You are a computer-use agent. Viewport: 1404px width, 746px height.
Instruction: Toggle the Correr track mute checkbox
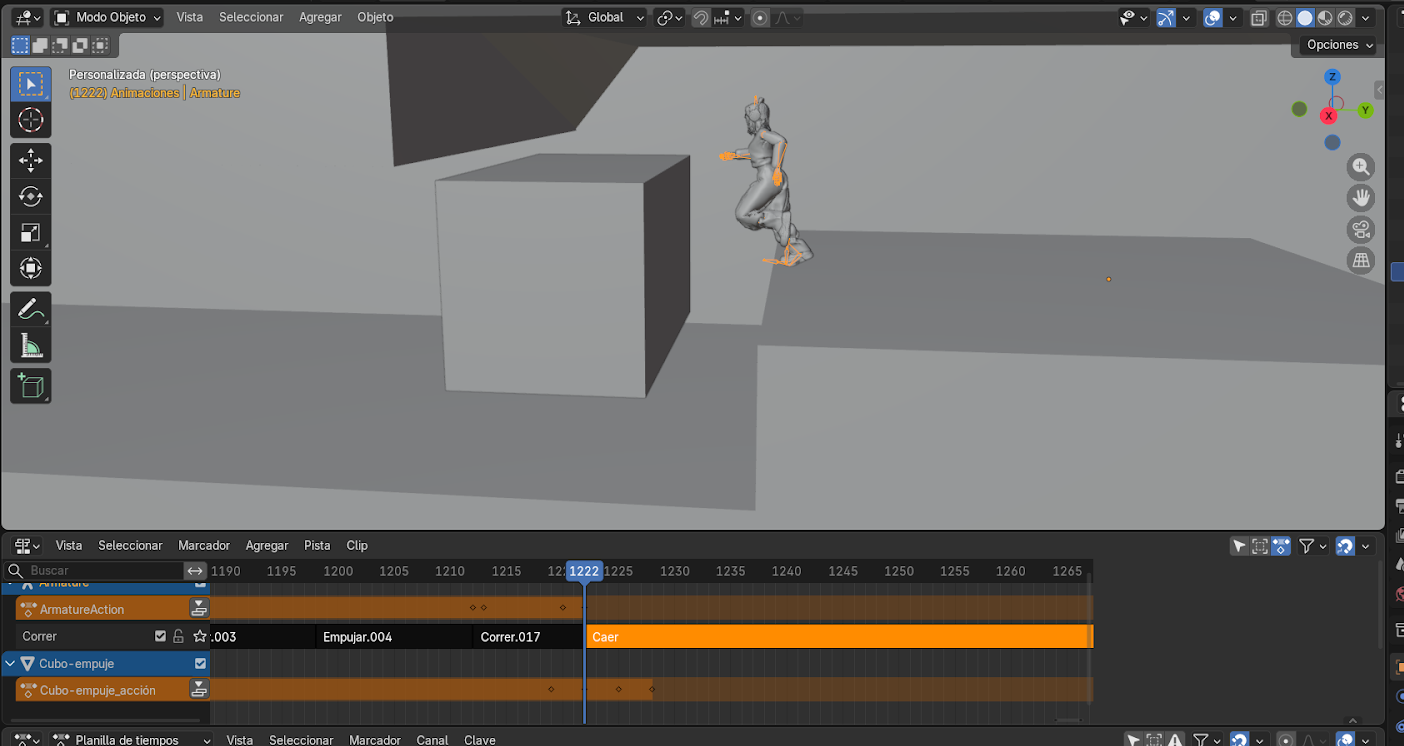(x=160, y=636)
